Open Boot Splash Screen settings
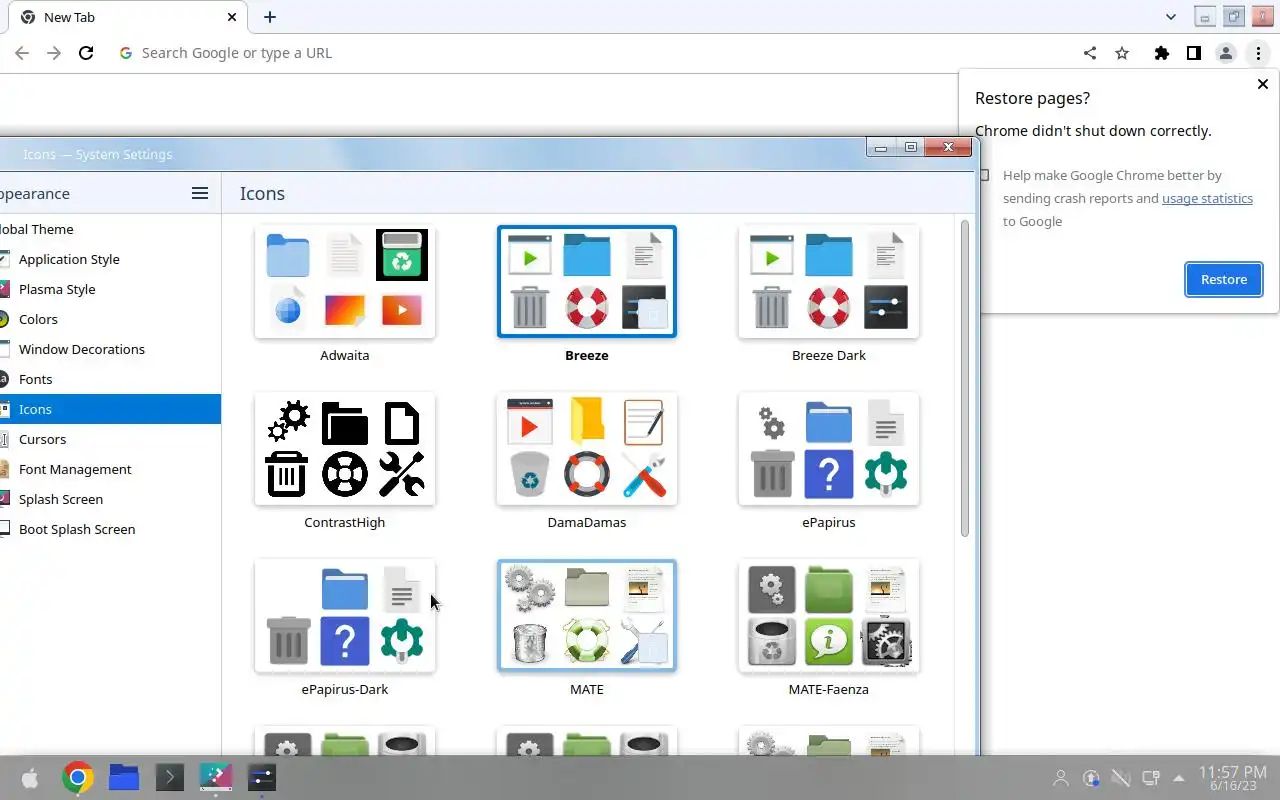The width and height of the screenshot is (1280, 800). click(110, 529)
